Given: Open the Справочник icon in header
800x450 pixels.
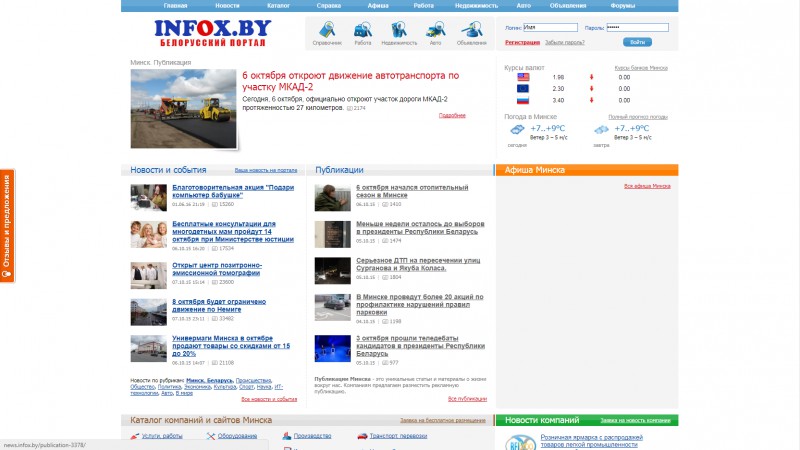Looking at the screenshot, I should 327,30.
